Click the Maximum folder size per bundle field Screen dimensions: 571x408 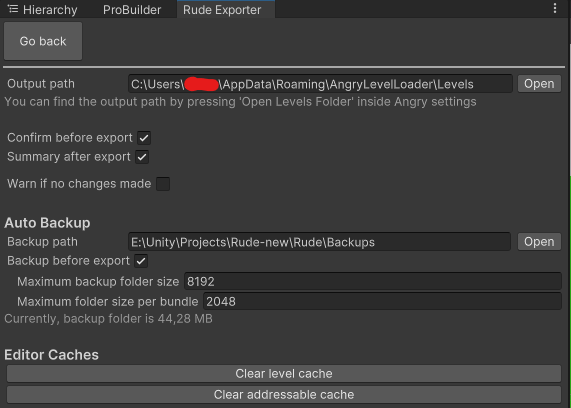pyautogui.click(x=382, y=302)
